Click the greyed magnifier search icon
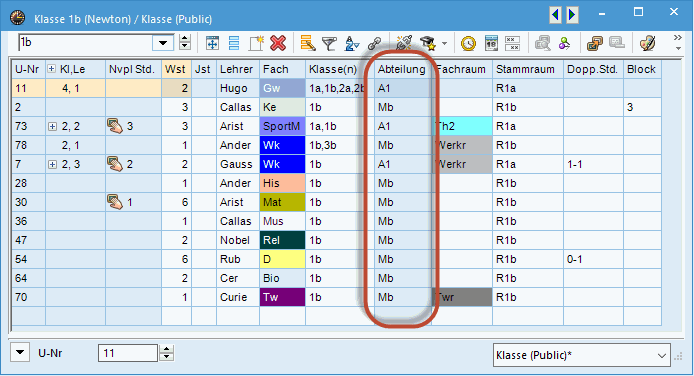The height and width of the screenshot is (376, 694). tap(543, 43)
